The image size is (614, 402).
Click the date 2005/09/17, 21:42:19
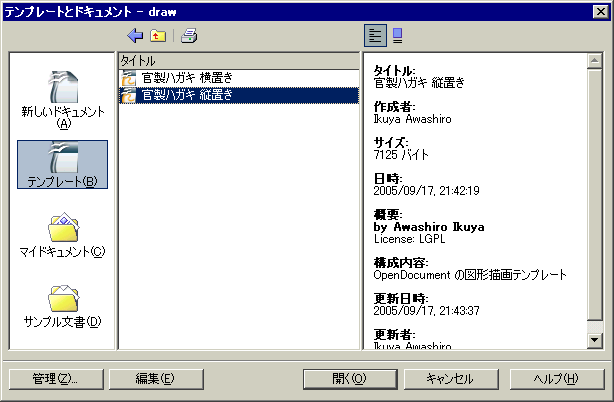(426, 191)
